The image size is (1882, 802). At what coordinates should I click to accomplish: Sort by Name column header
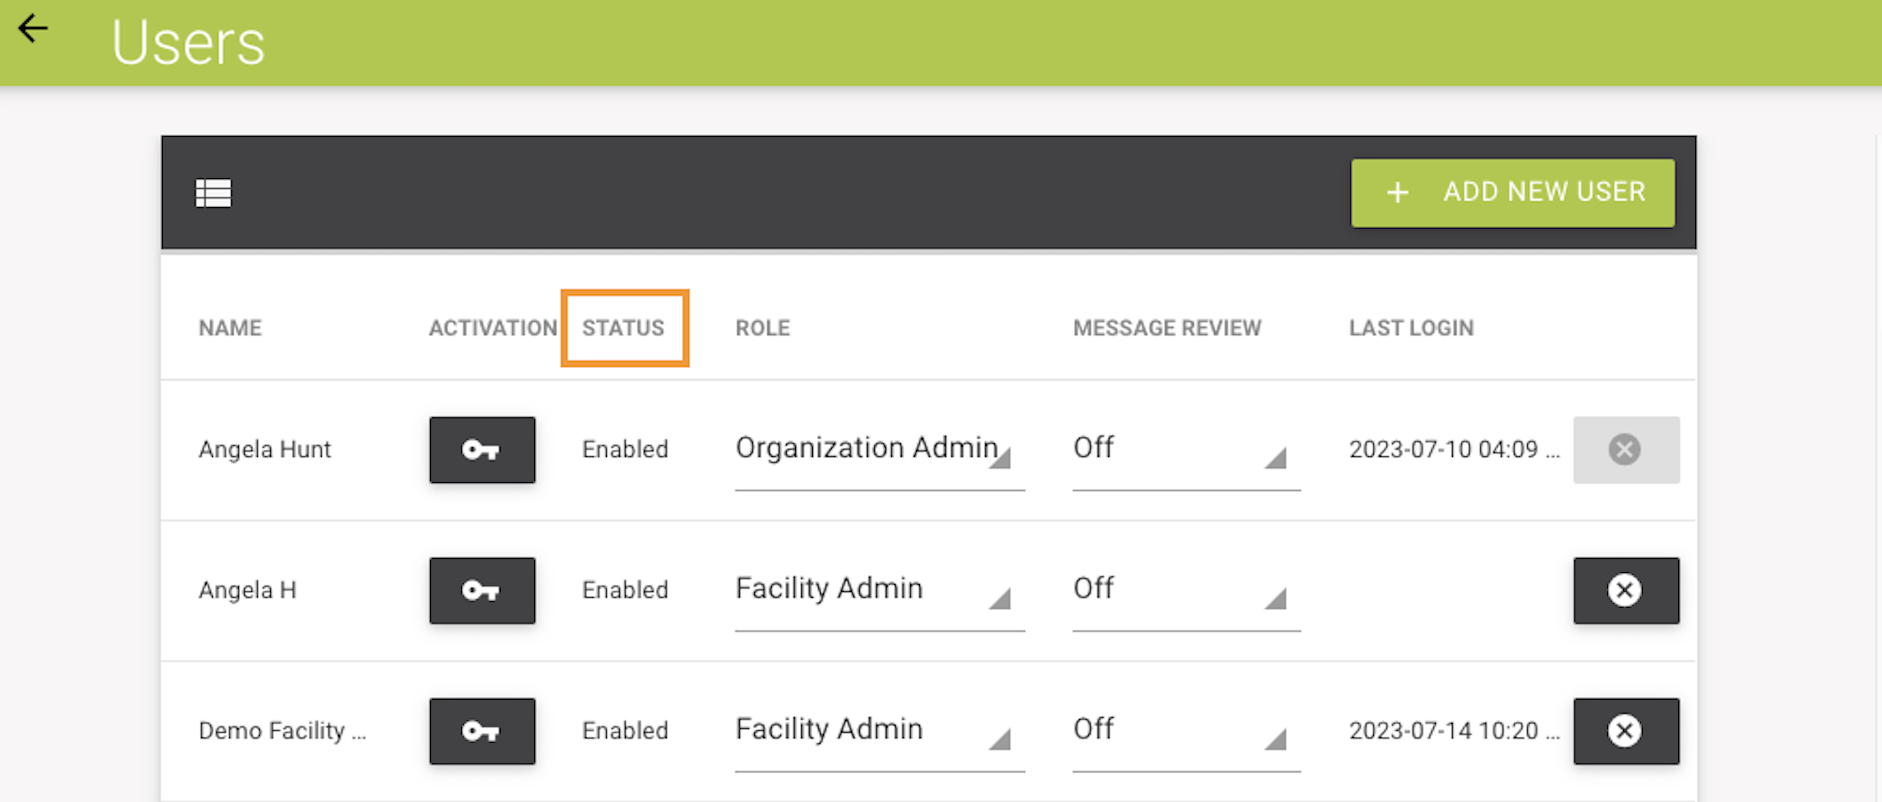(x=230, y=328)
